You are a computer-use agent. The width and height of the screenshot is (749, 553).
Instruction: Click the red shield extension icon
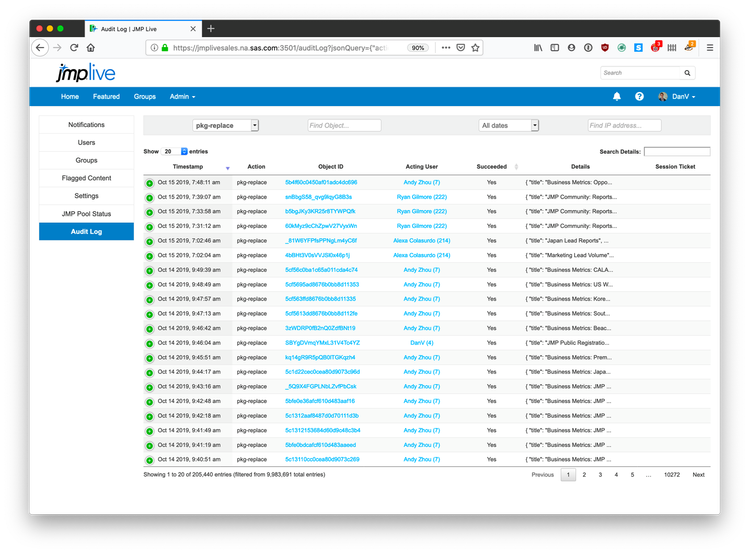pyautogui.click(x=605, y=48)
